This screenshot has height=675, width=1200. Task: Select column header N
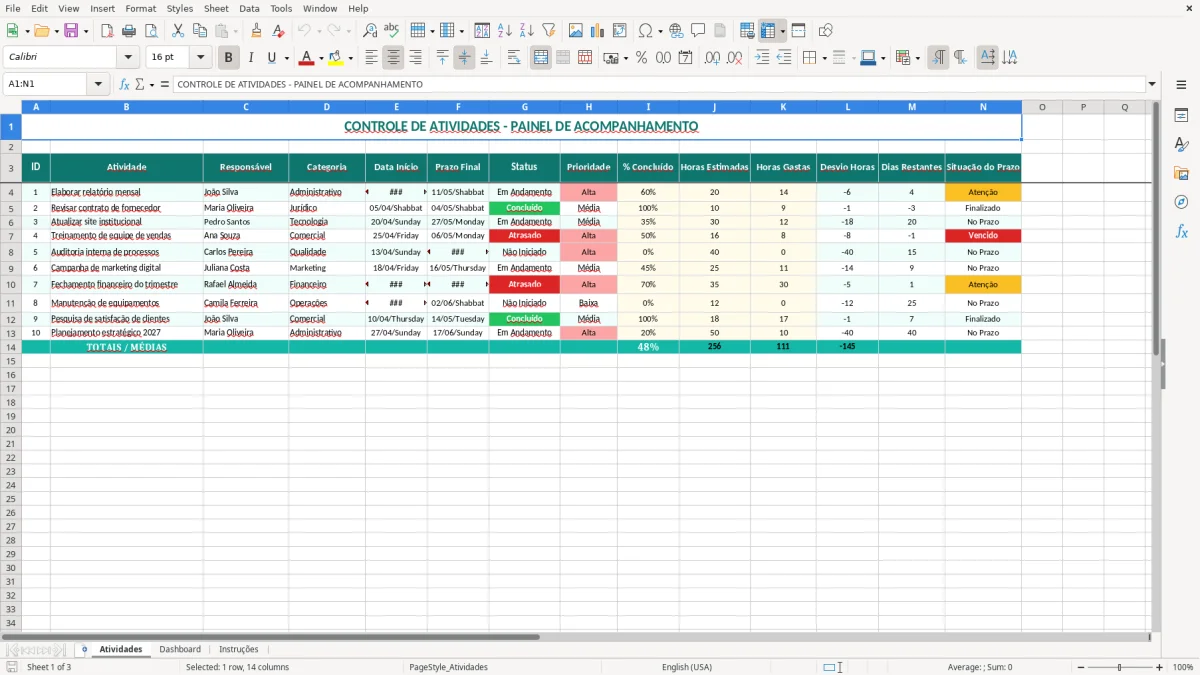point(983,107)
